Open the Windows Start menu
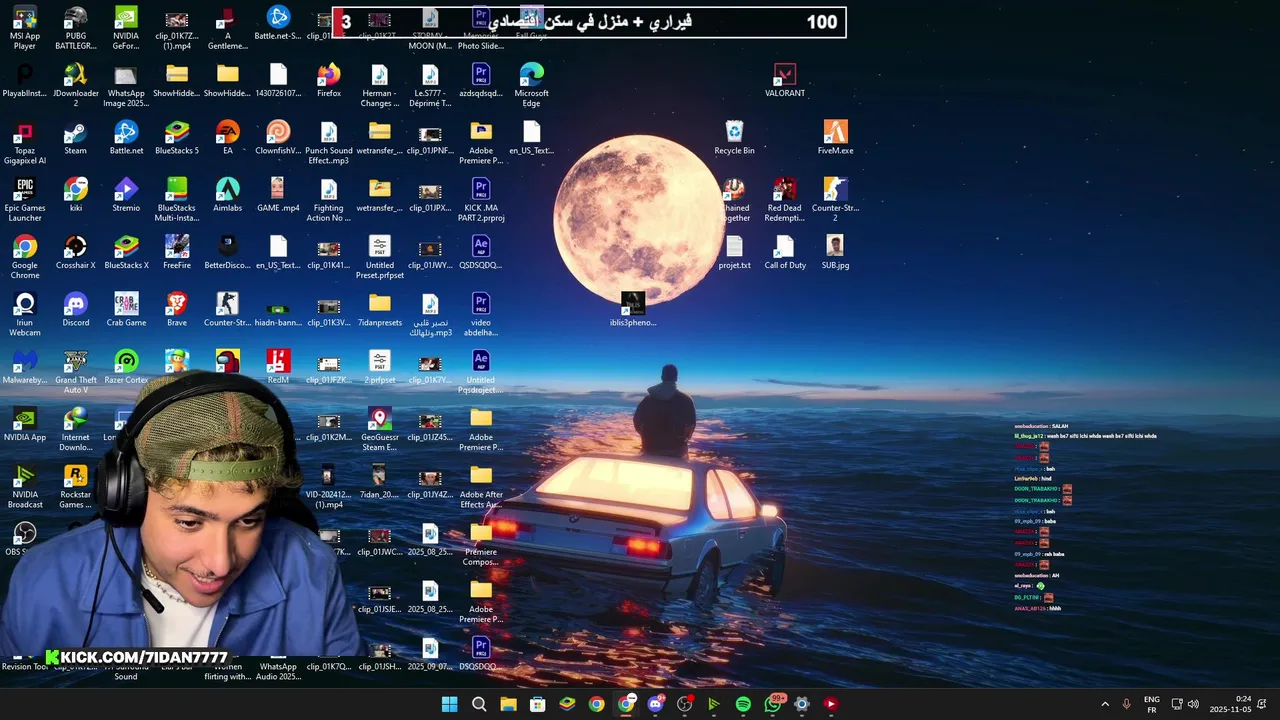1280x720 pixels. pyautogui.click(x=450, y=704)
